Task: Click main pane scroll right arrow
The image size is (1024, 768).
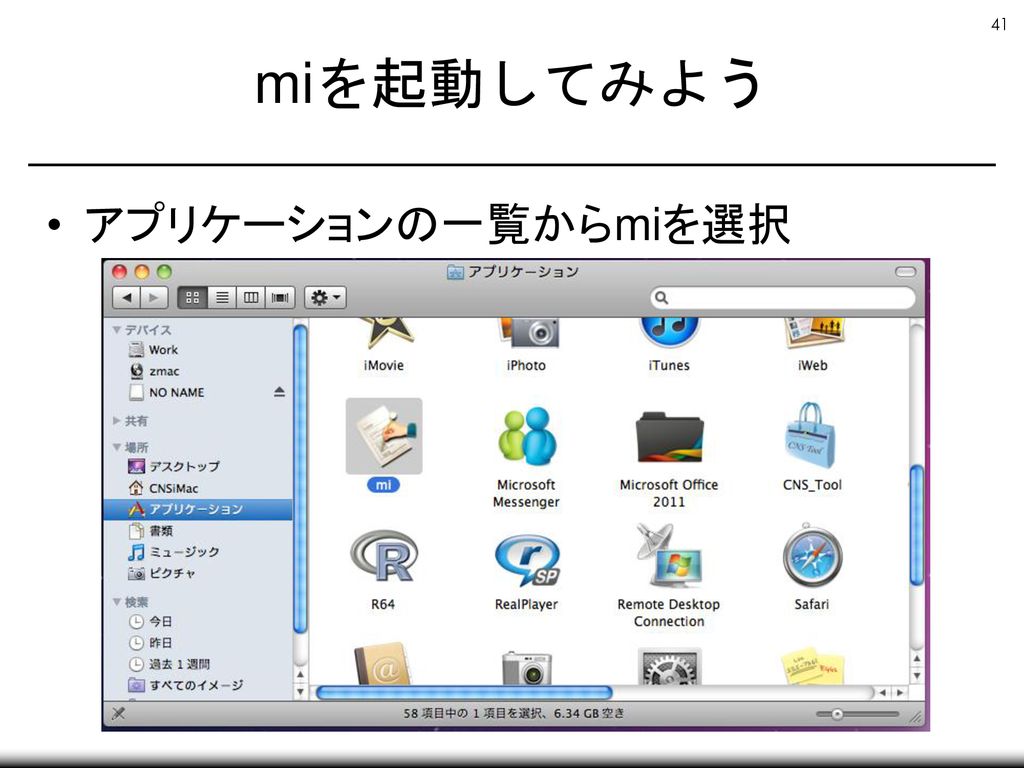Action: (x=900, y=692)
